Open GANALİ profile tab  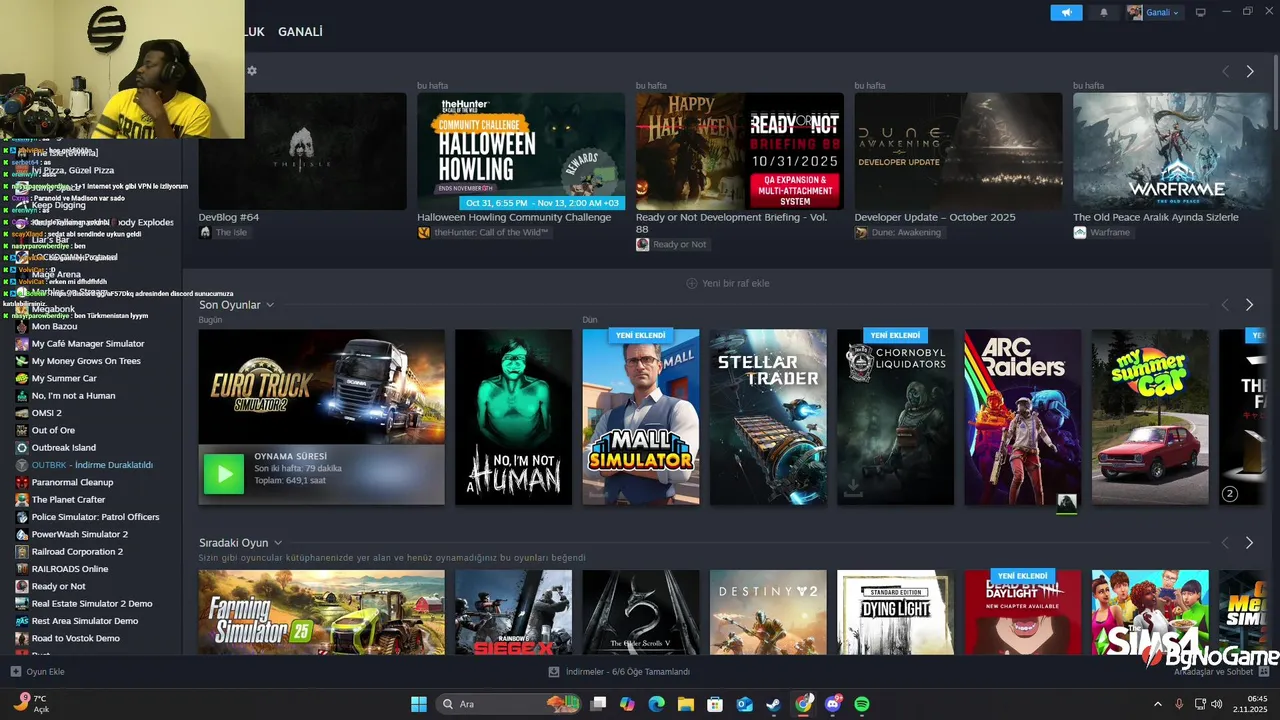tap(300, 32)
